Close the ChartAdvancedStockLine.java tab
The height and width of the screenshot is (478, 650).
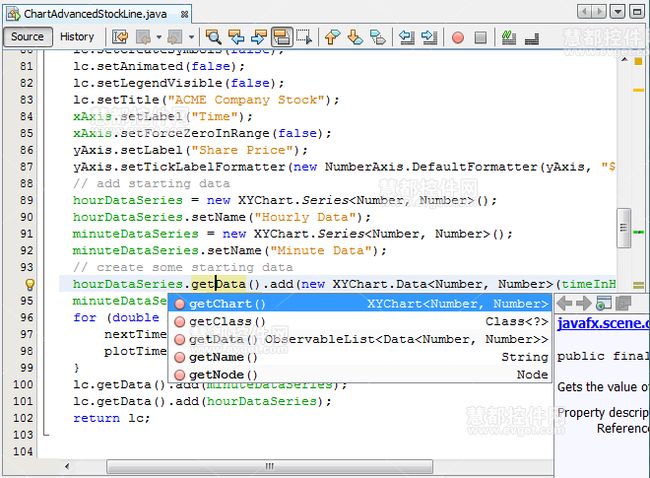184,15
